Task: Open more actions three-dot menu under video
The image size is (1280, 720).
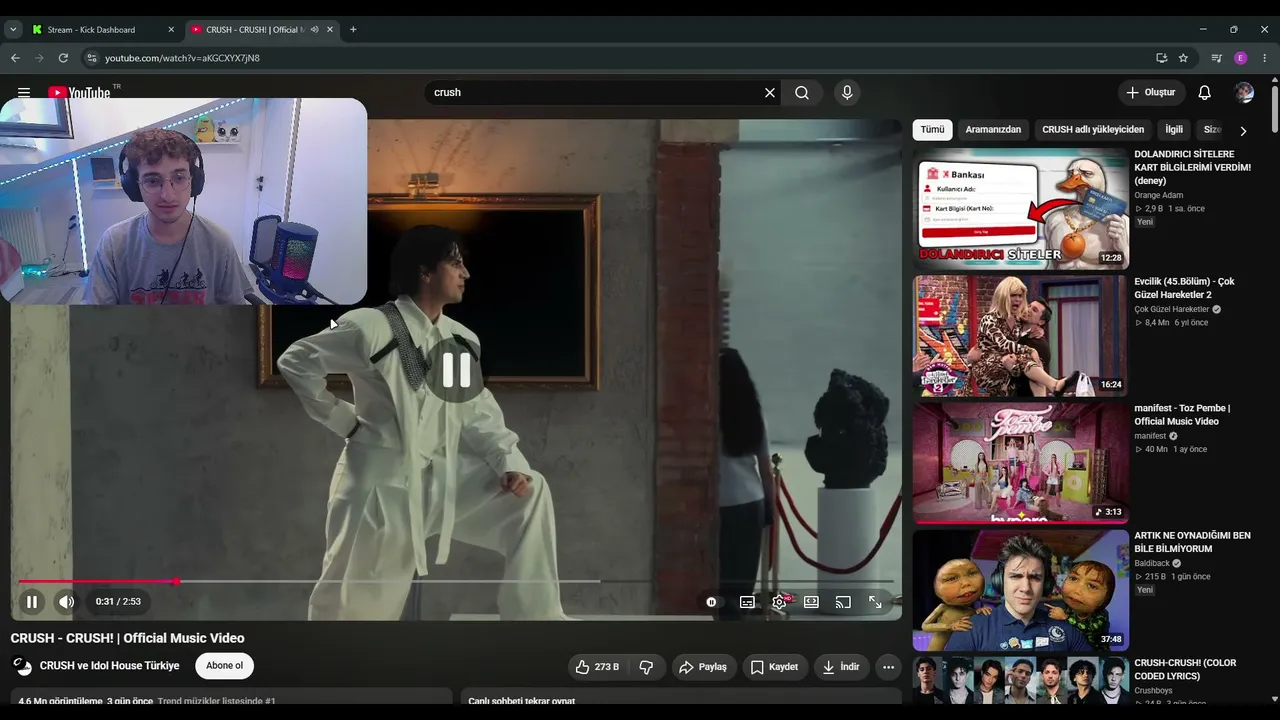Action: [888, 667]
